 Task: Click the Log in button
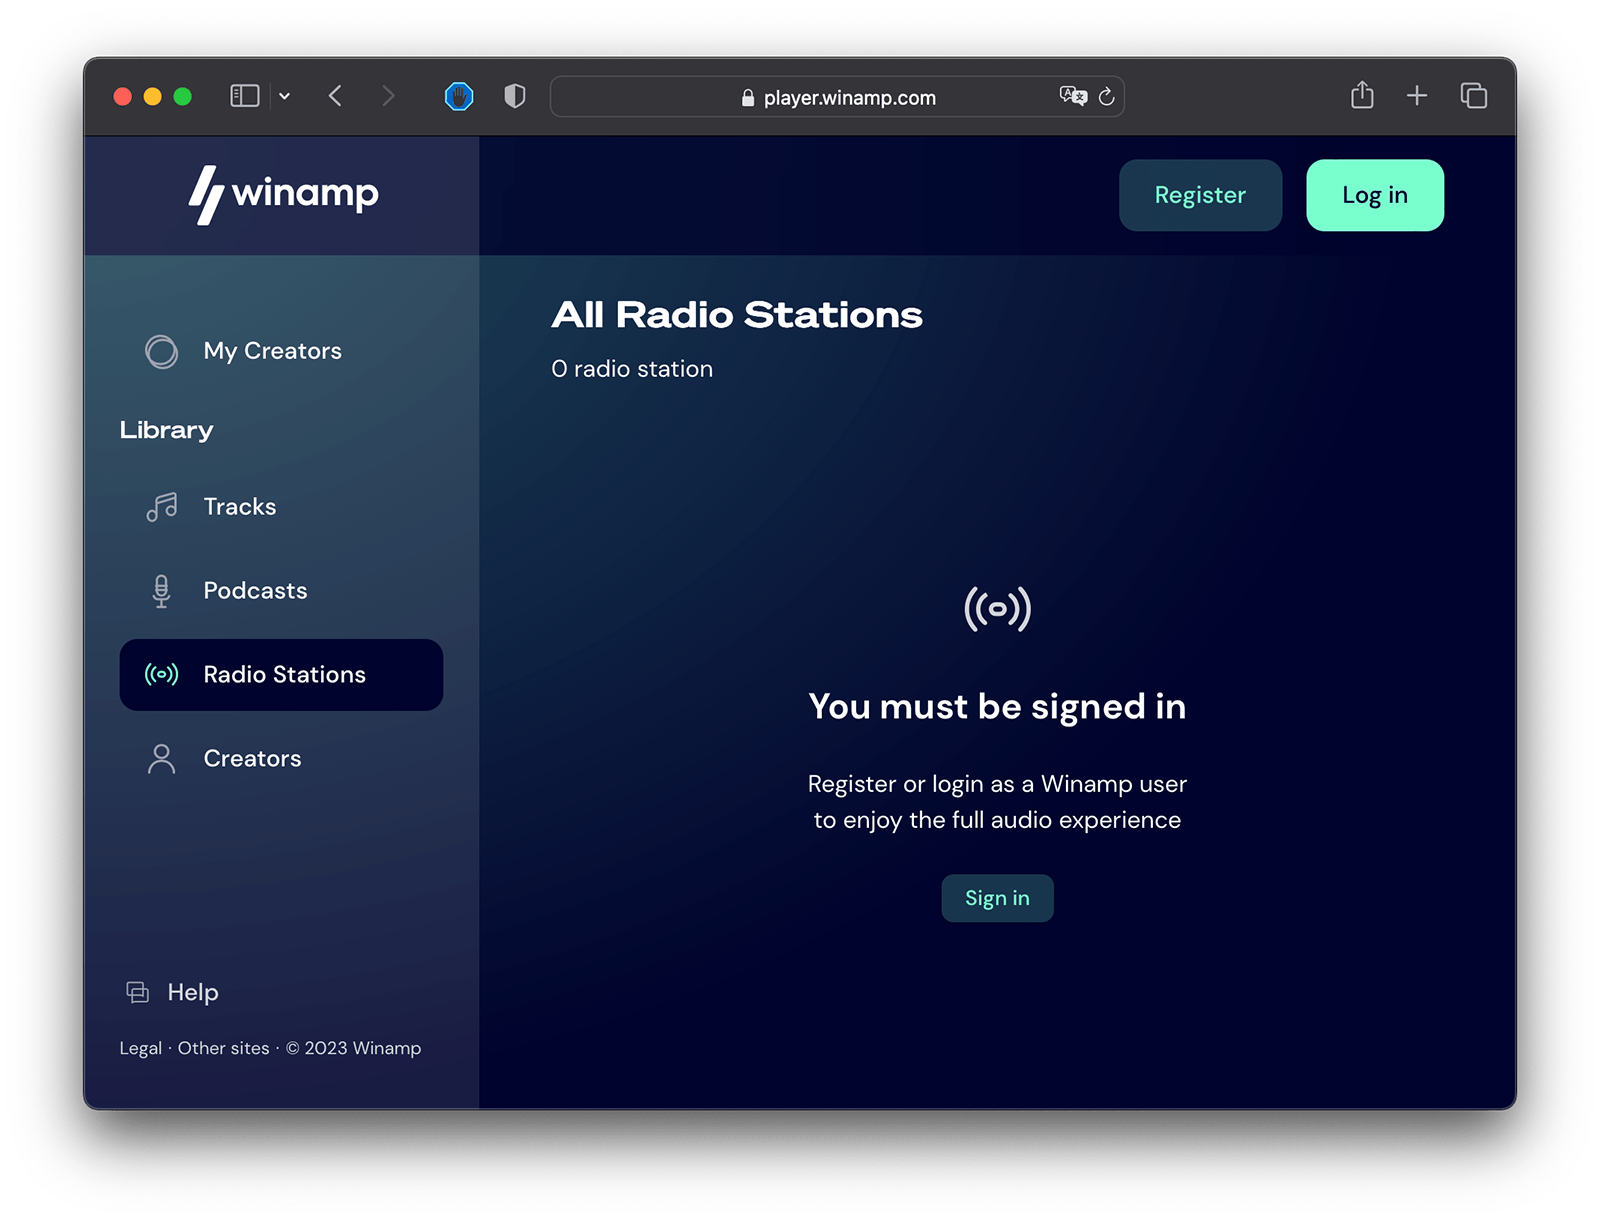tap(1375, 195)
